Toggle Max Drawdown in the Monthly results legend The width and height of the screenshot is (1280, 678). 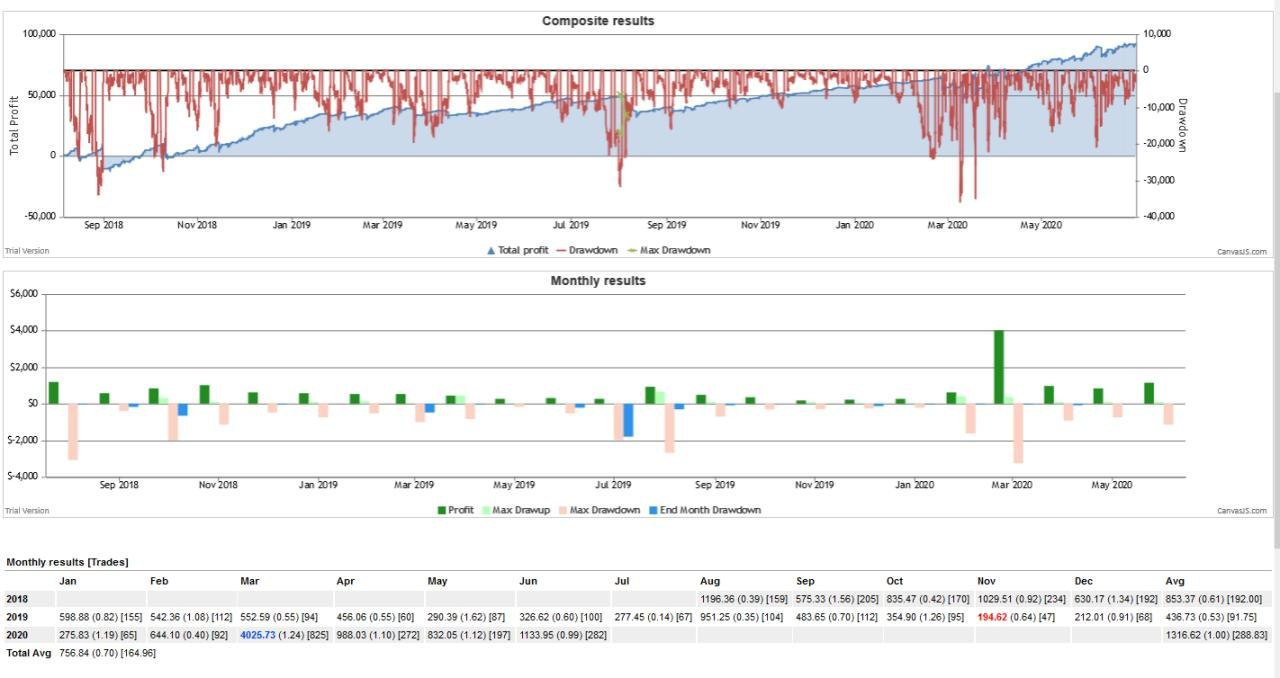point(600,510)
